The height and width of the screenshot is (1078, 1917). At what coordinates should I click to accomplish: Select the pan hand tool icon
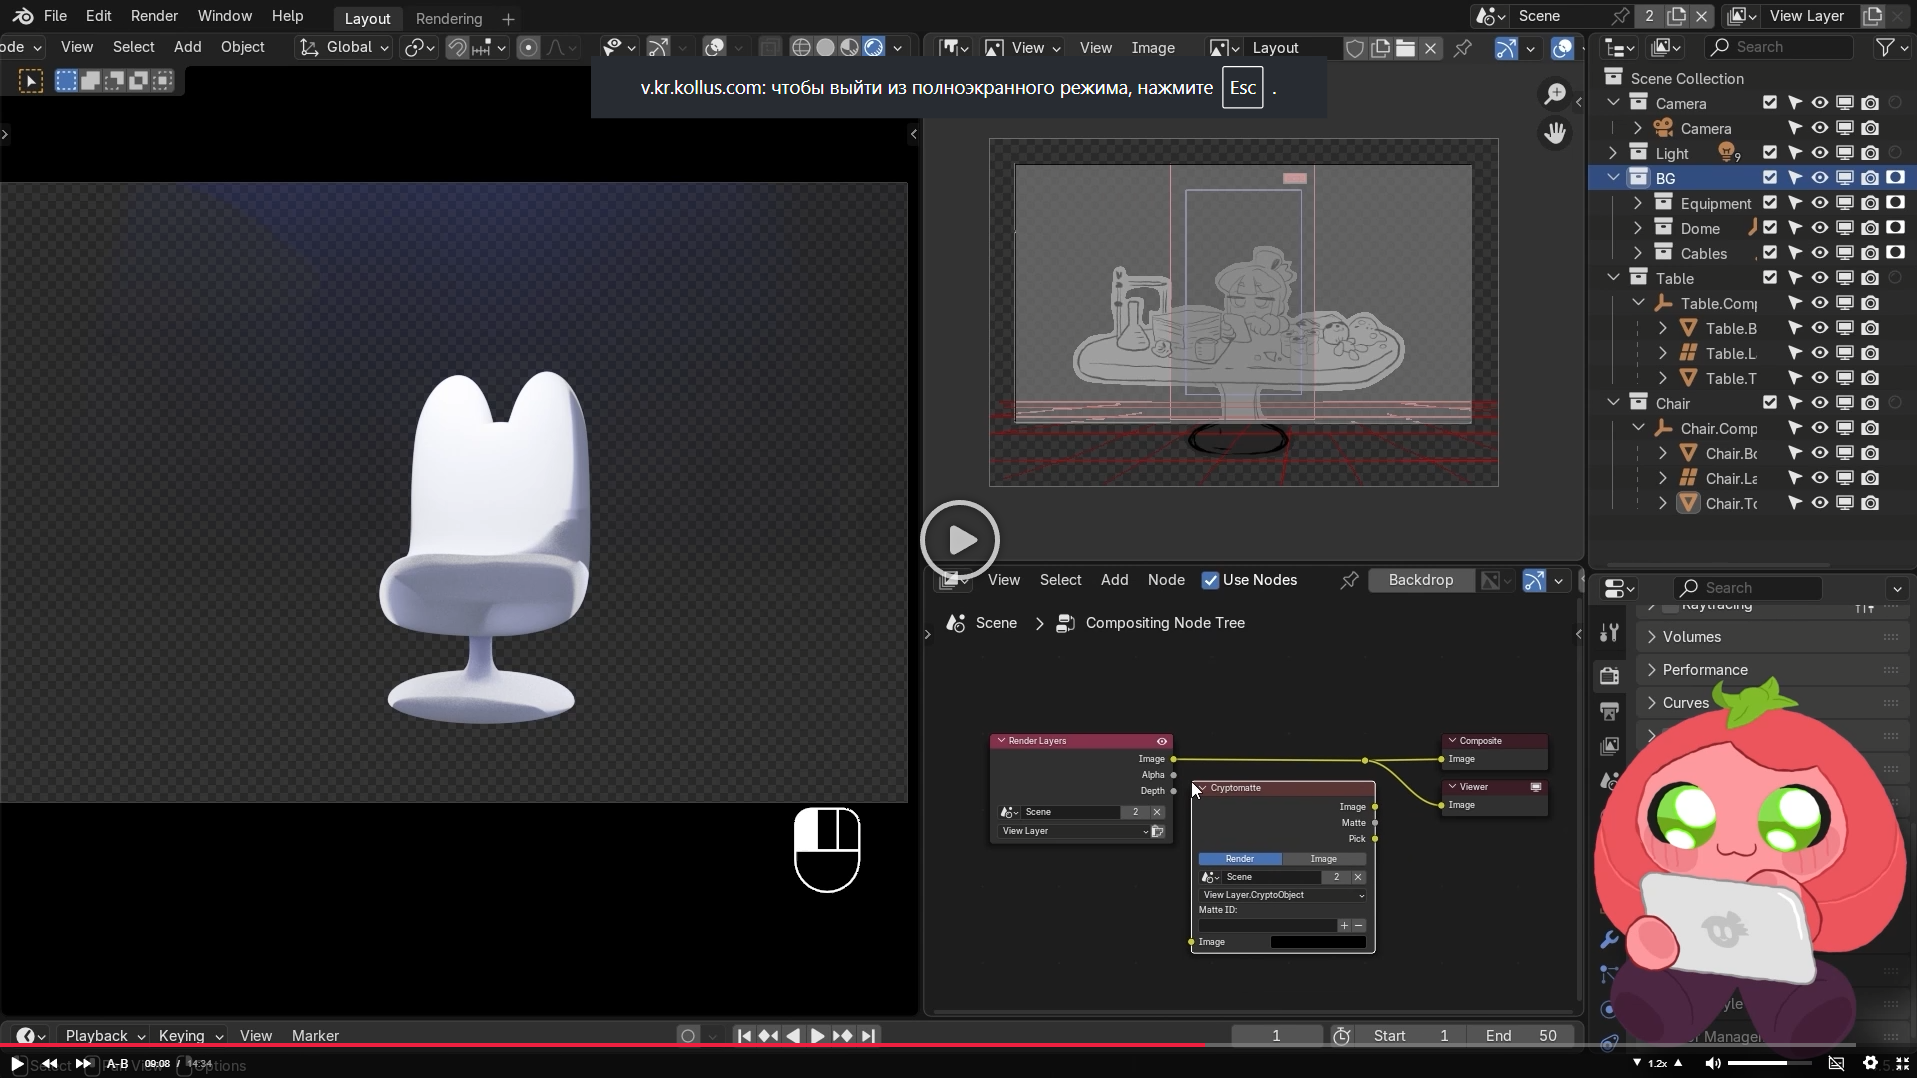(x=1555, y=133)
